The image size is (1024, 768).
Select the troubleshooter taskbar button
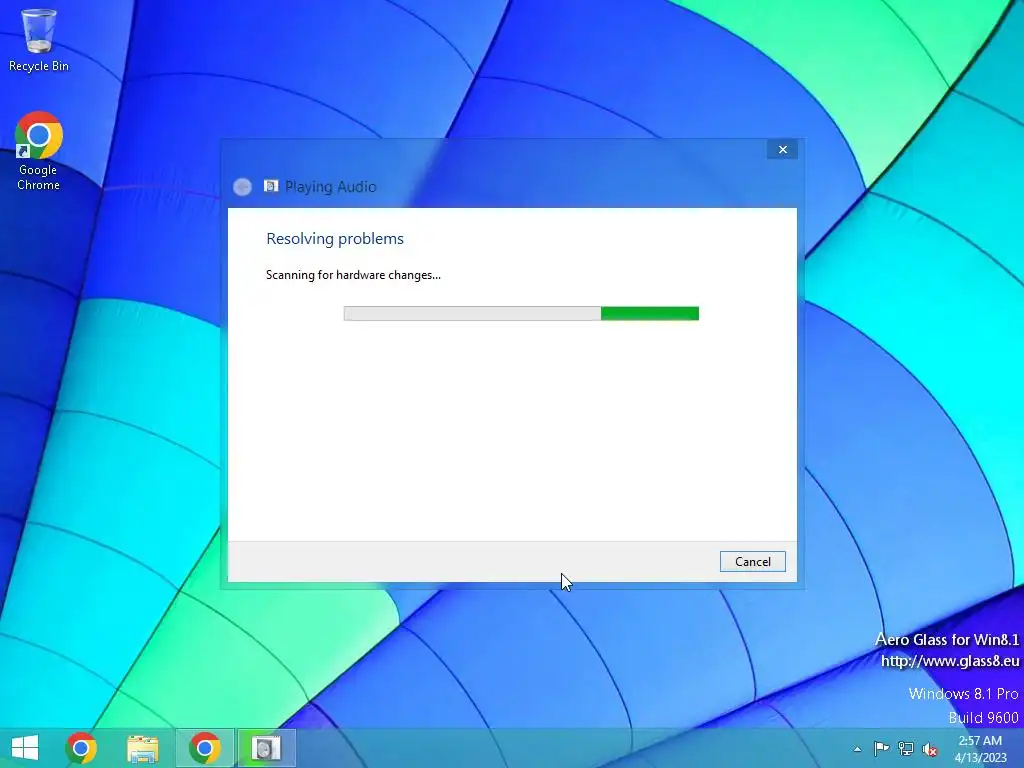click(x=266, y=748)
